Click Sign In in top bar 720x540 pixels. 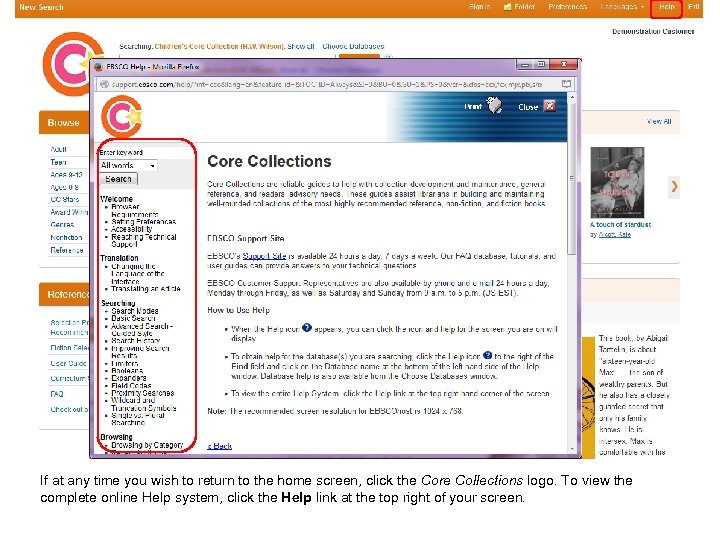click(479, 7)
